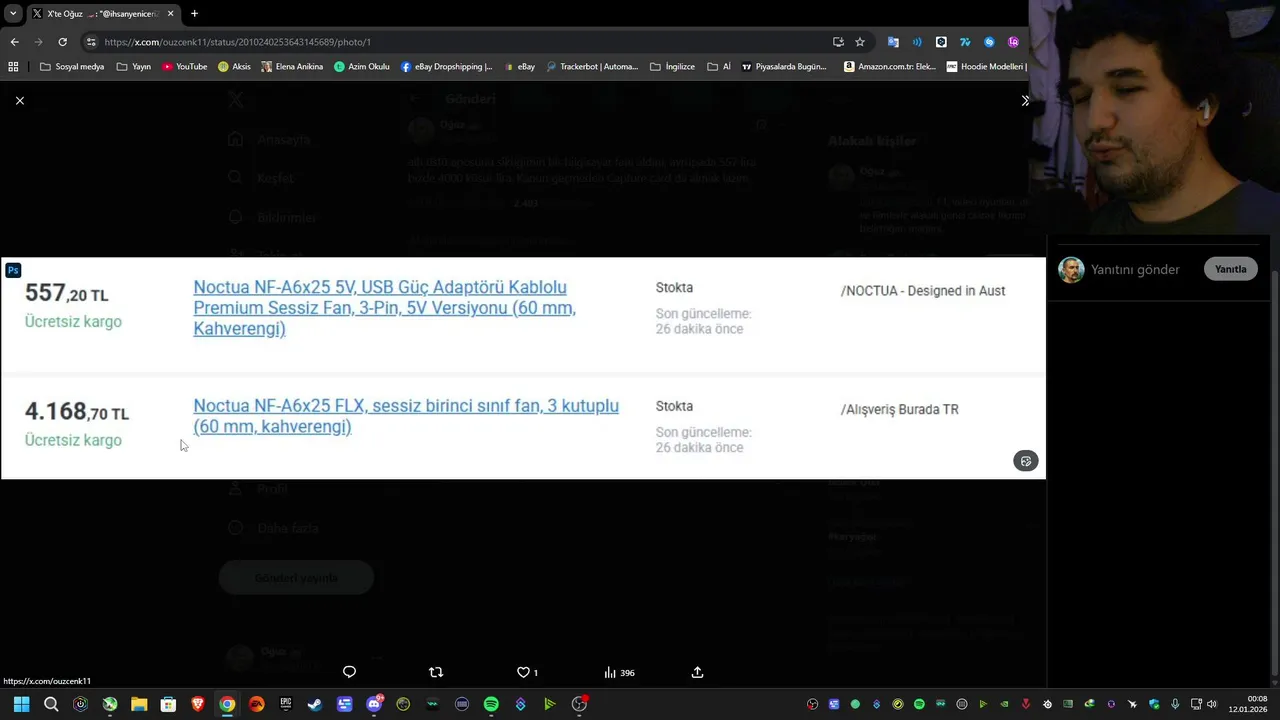Open Discord from taskbar

pos(375,704)
